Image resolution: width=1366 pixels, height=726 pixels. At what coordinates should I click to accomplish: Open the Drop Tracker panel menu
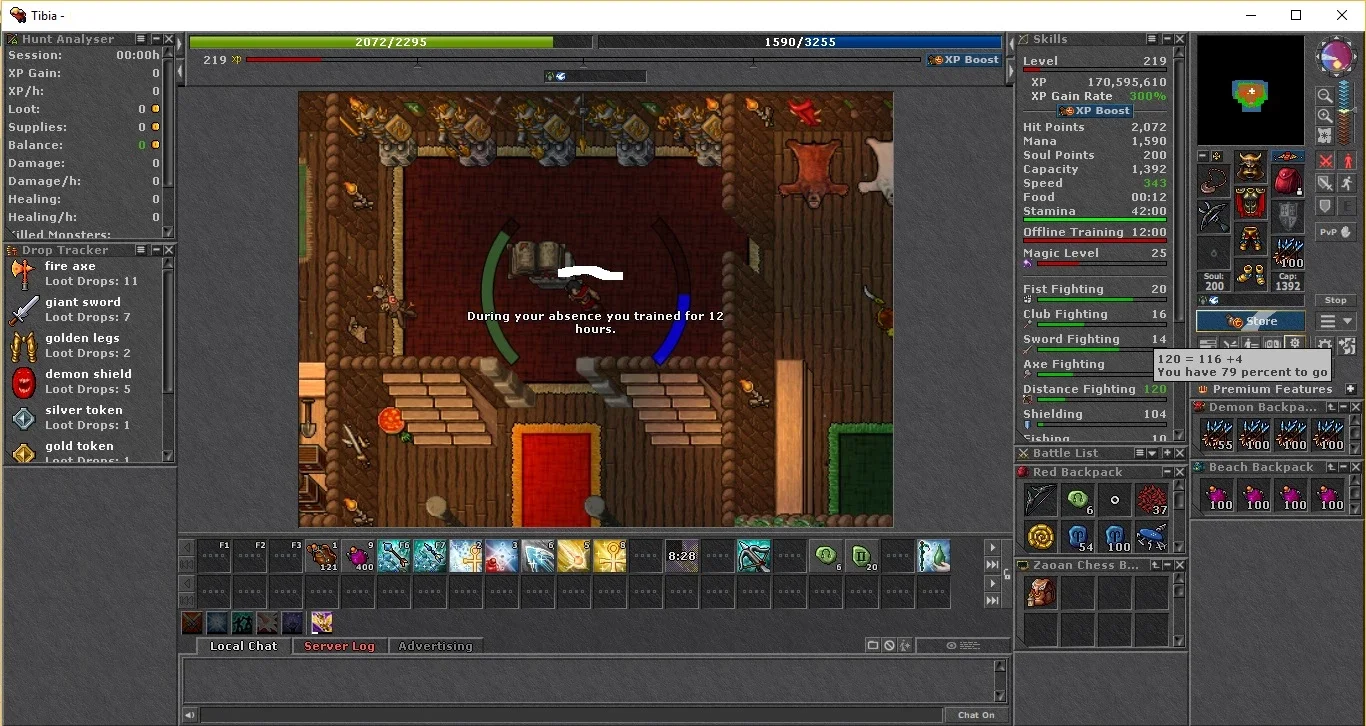[141, 250]
